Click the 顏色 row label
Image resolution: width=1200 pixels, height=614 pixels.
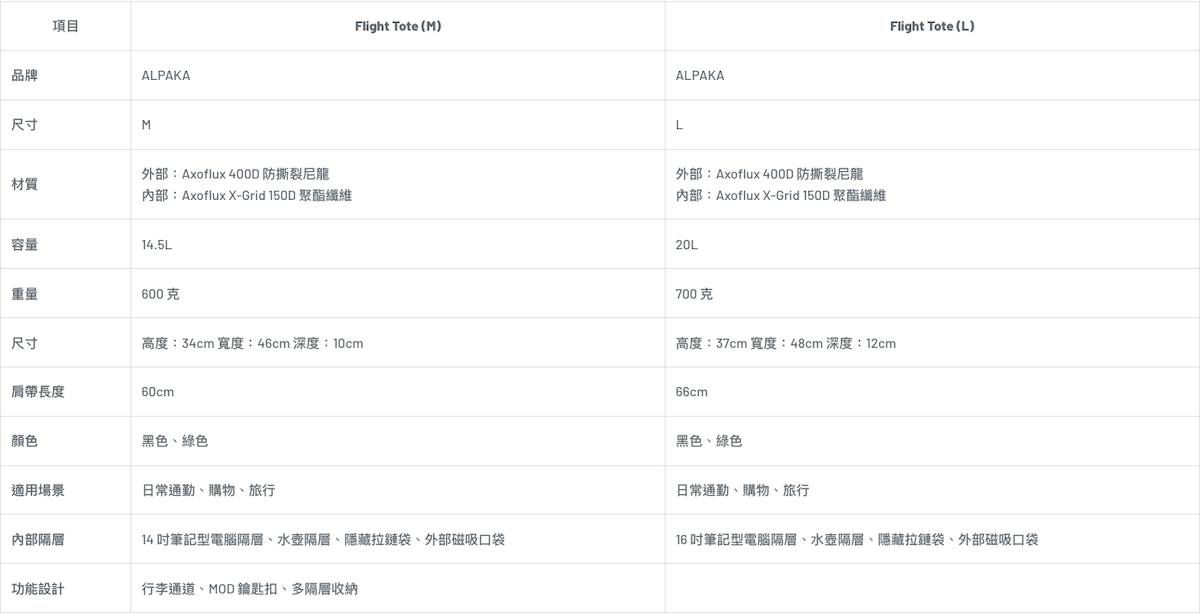(x=25, y=441)
